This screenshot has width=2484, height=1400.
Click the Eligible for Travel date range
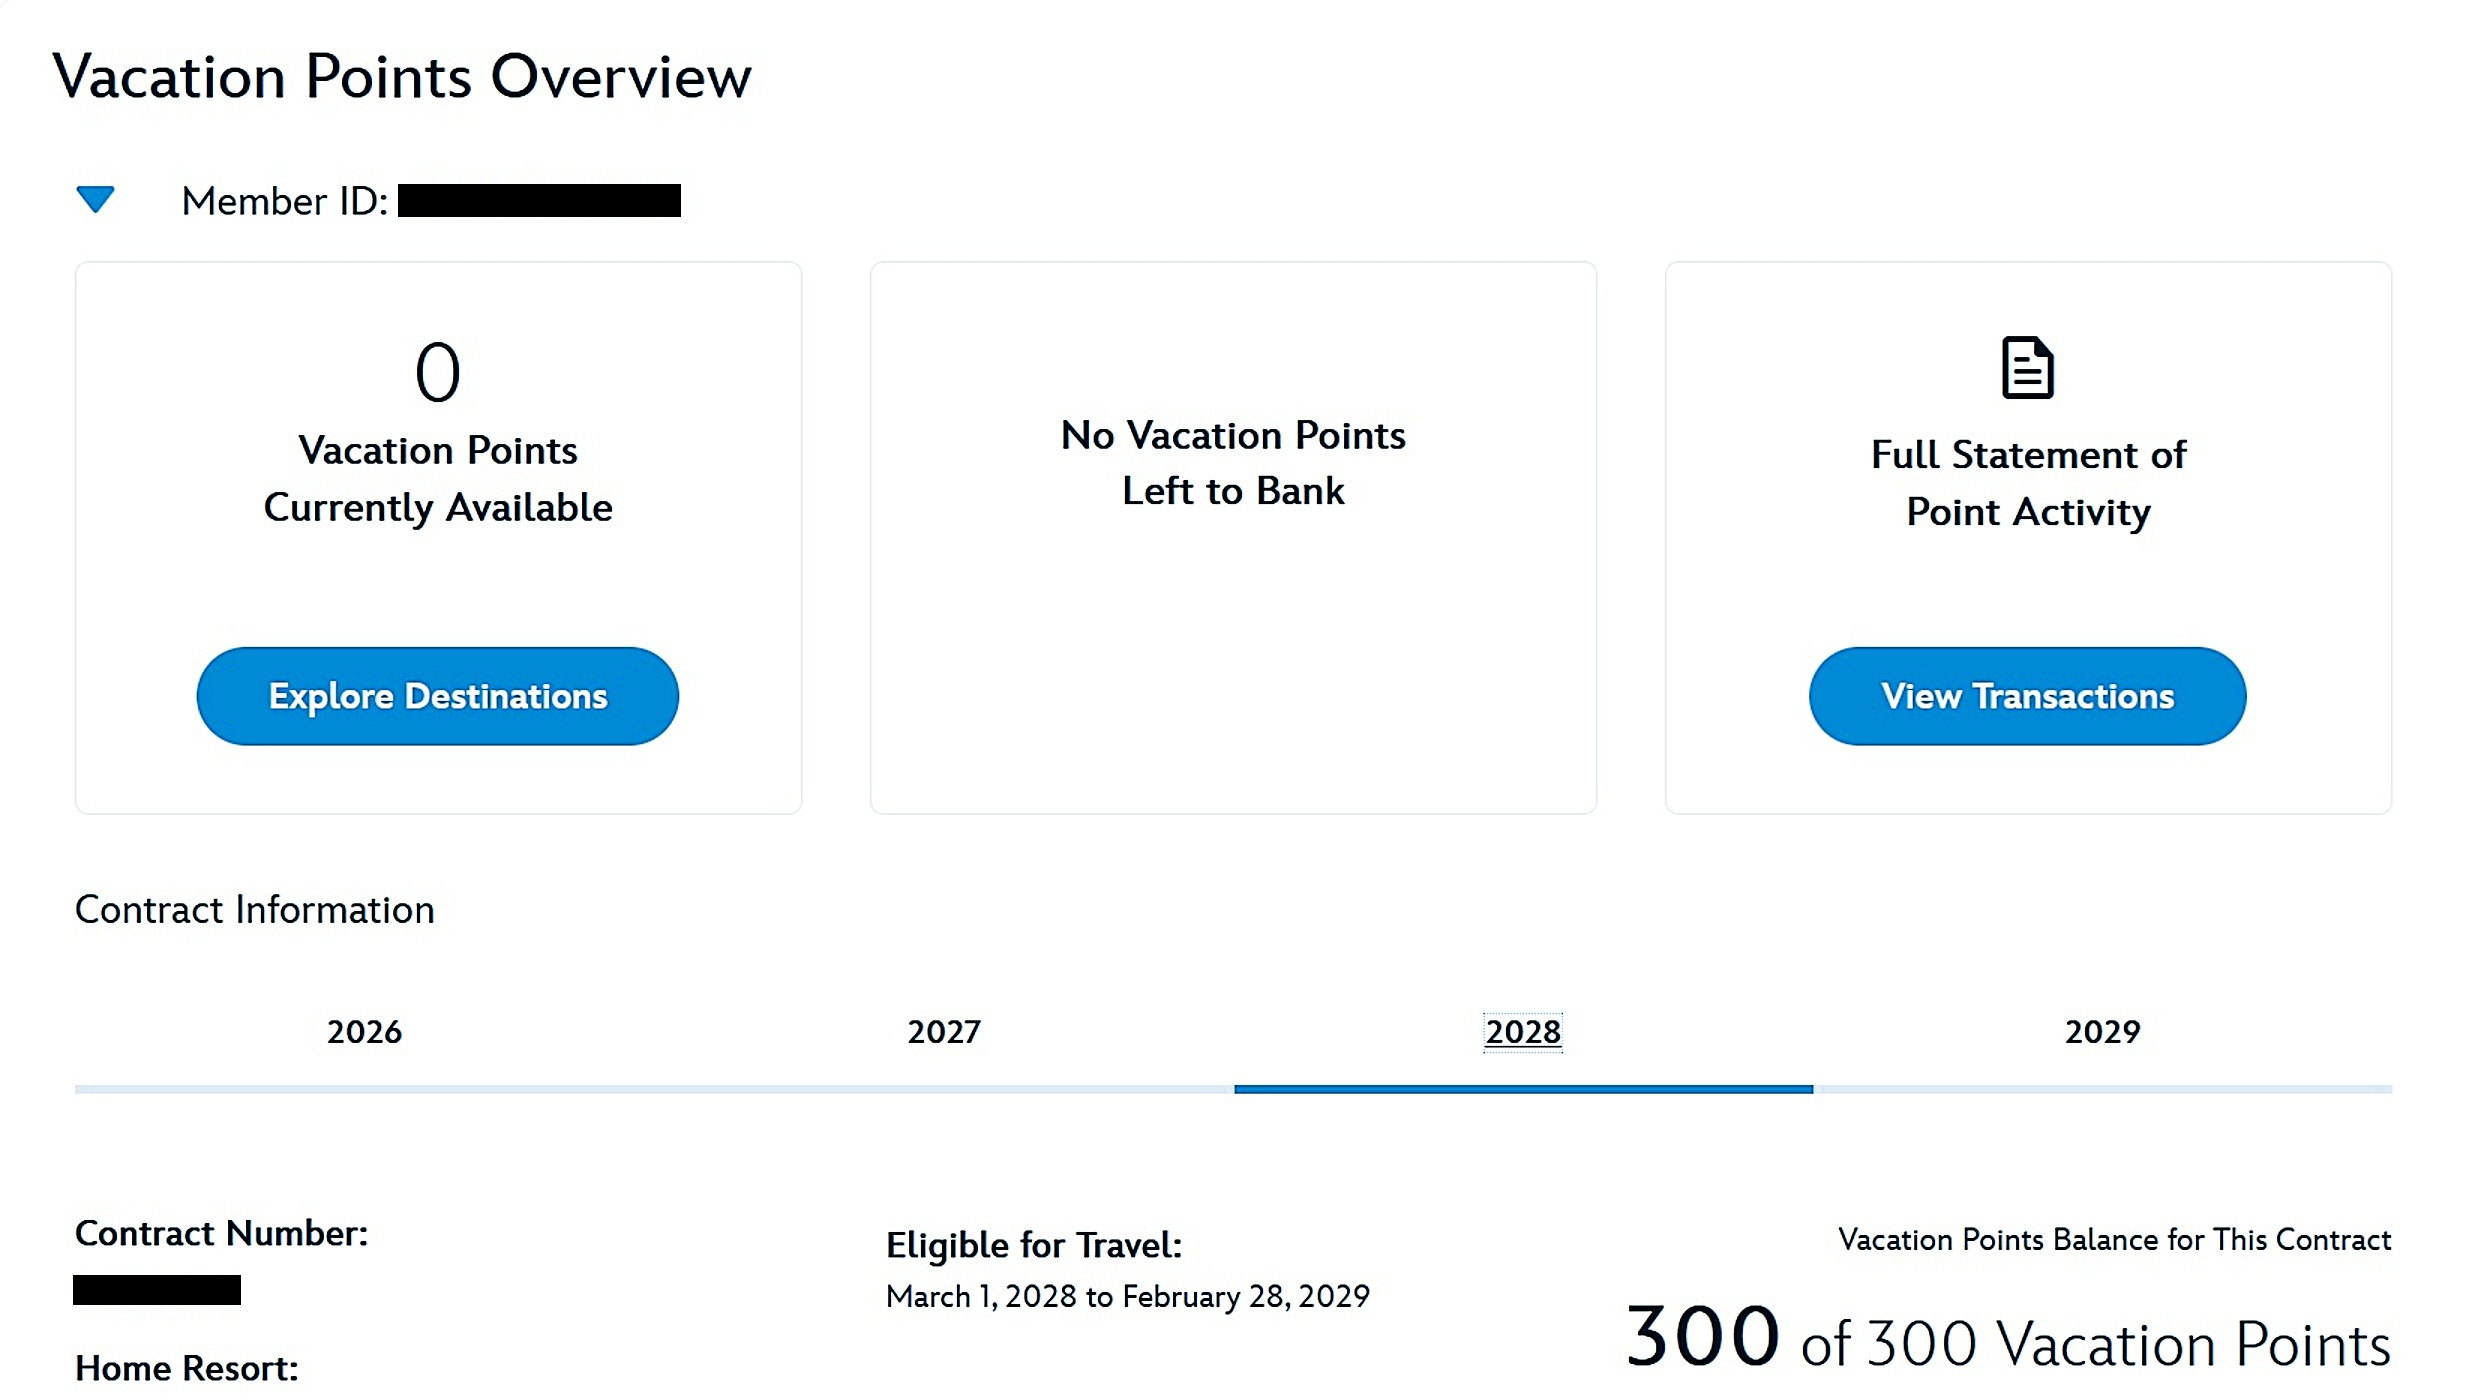point(1128,1296)
